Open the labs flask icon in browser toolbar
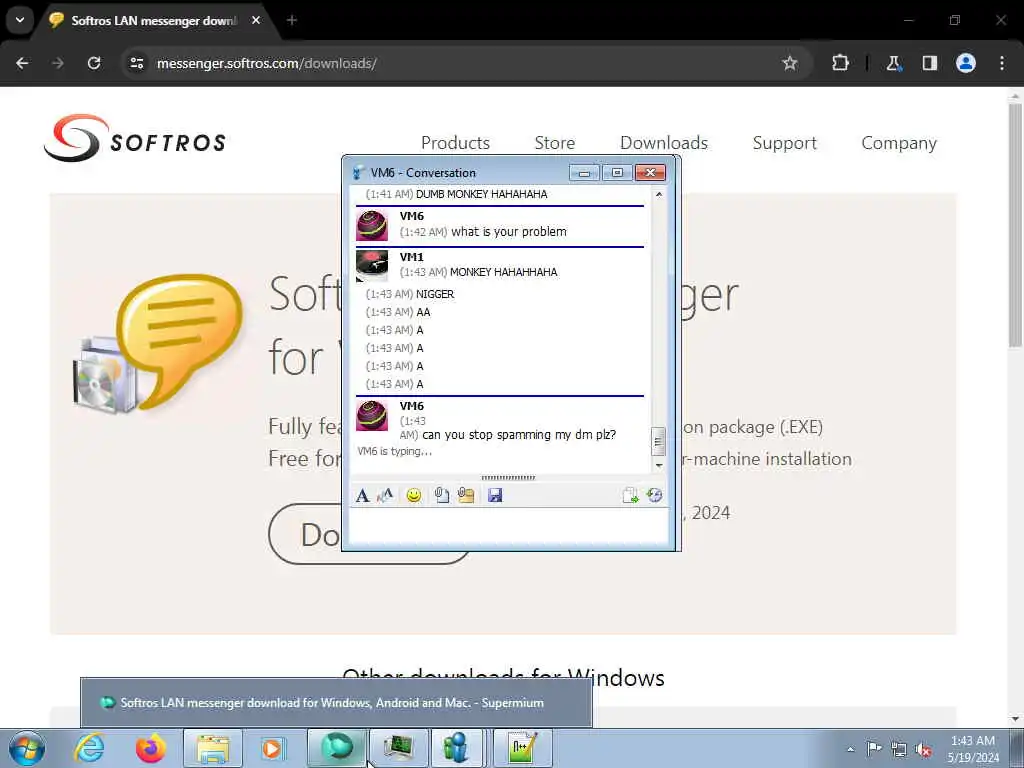 pos(893,63)
